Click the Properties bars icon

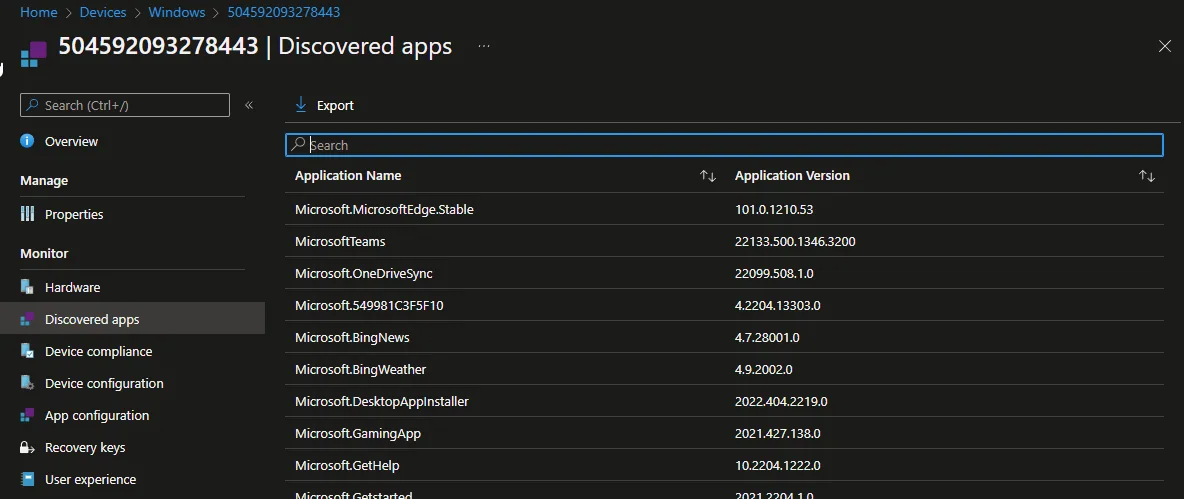pyautogui.click(x=27, y=214)
